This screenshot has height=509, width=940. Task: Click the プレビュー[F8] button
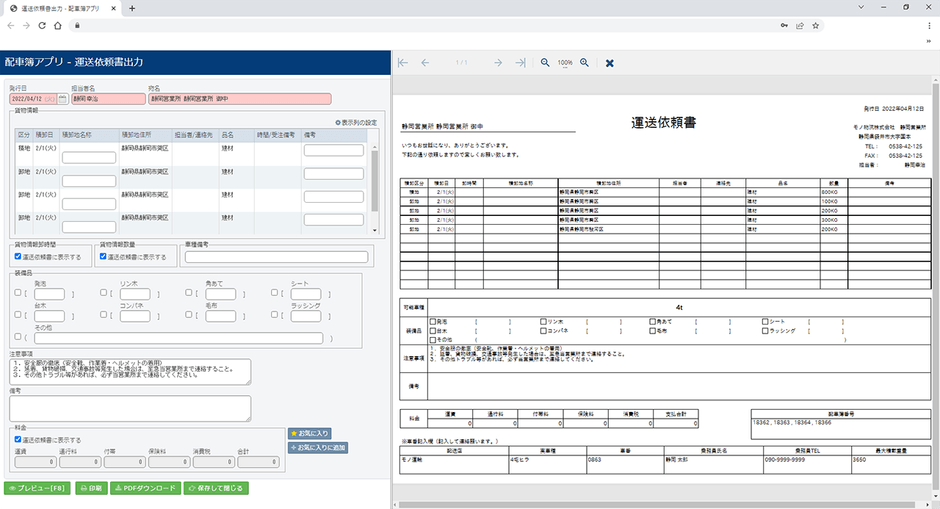[37, 489]
